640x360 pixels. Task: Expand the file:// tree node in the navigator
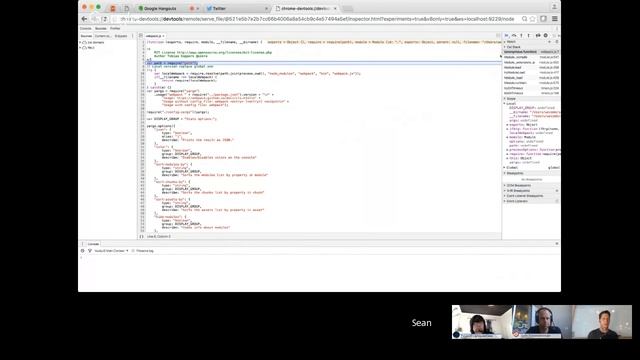point(80,48)
